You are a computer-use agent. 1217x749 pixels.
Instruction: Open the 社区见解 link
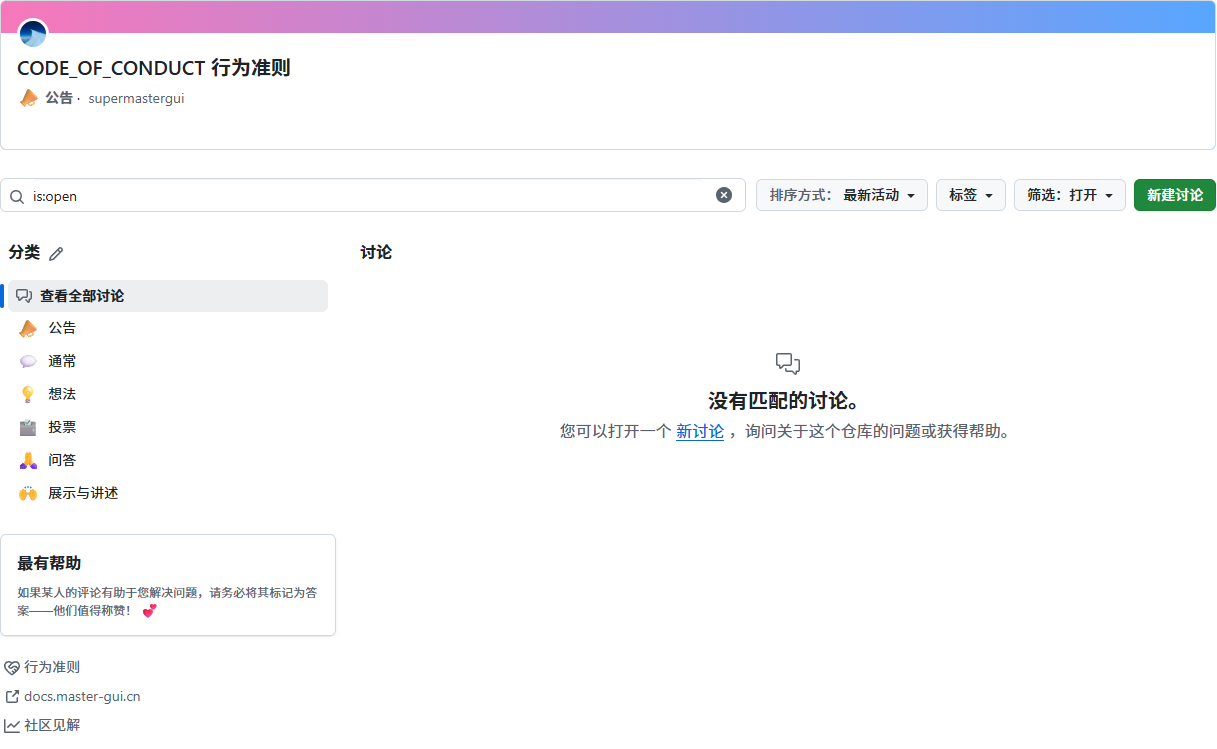pyautogui.click(x=52, y=725)
